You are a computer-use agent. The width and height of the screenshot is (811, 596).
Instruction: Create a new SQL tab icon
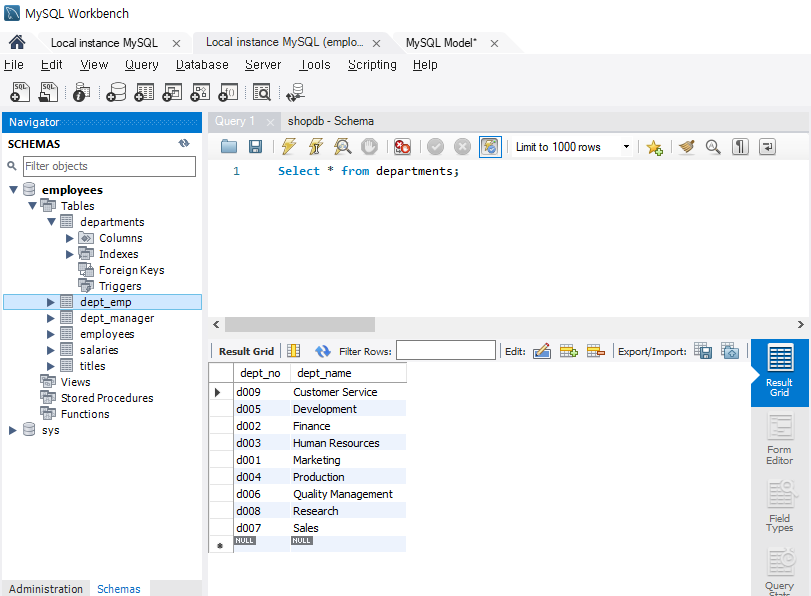[x=20, y=92]
